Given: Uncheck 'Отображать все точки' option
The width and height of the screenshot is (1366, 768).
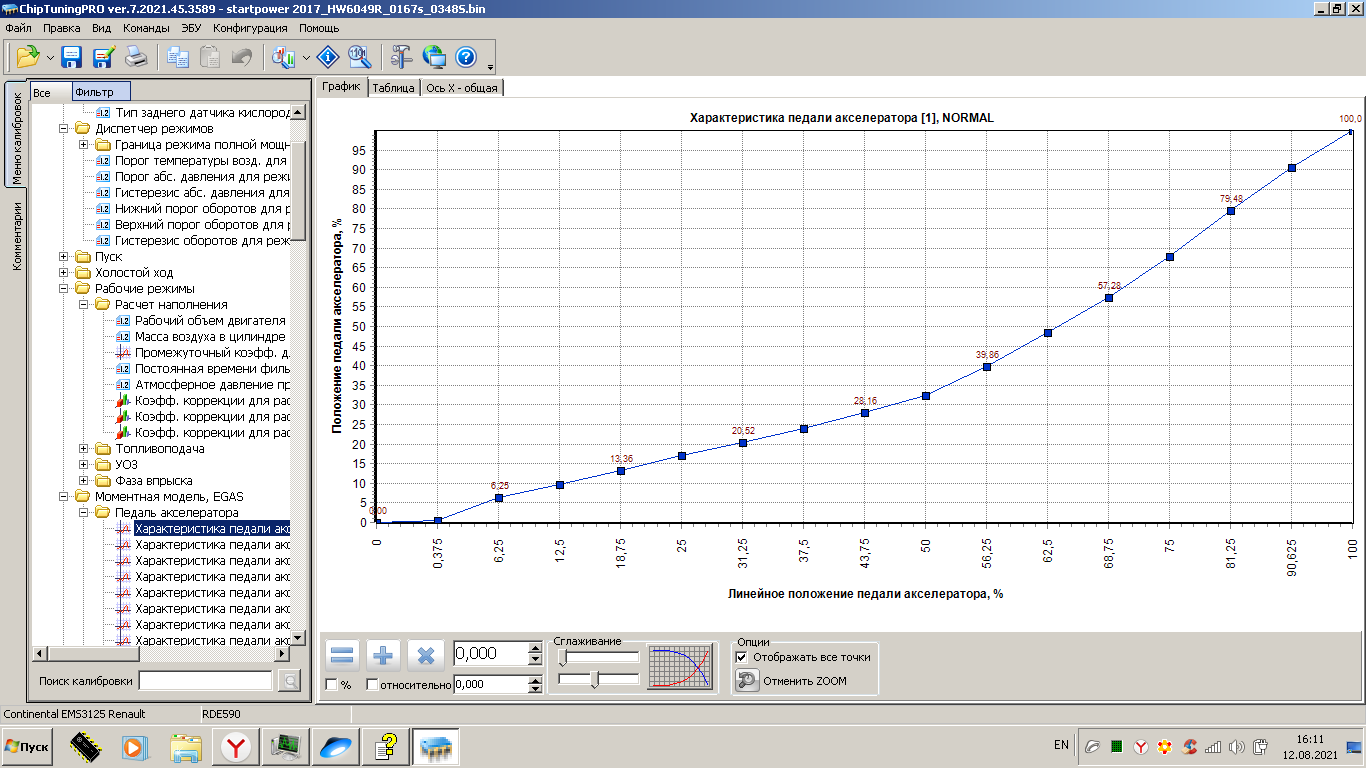Looking at the screenshot, I should pos(741,657).
